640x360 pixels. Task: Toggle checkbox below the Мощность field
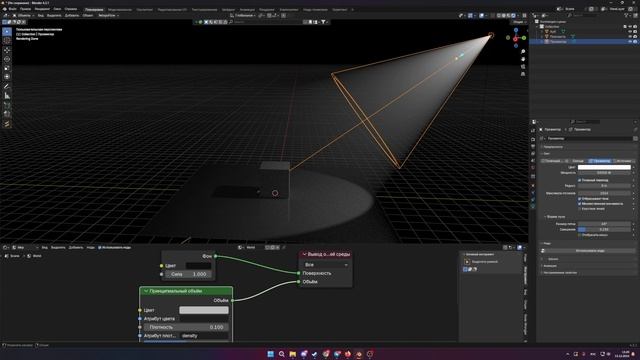click(x=580, y=180)
